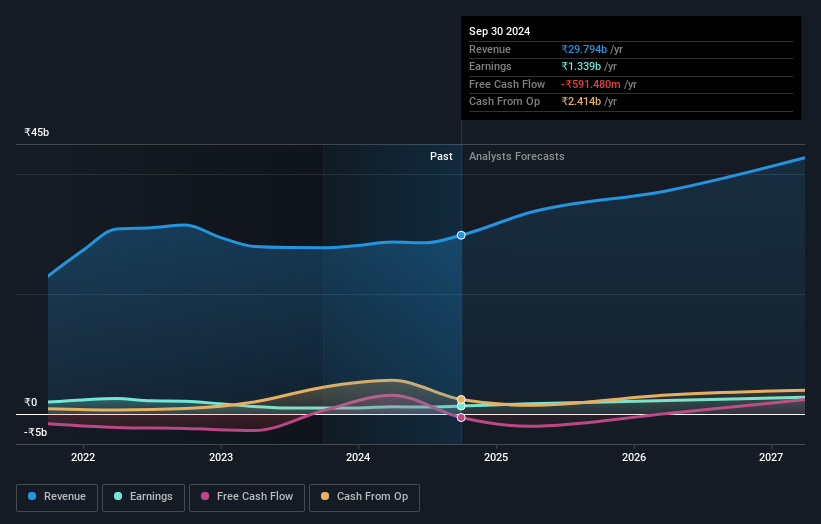
Task: Click the 2023 x-axis label
Action: click(x=221, y=458)
